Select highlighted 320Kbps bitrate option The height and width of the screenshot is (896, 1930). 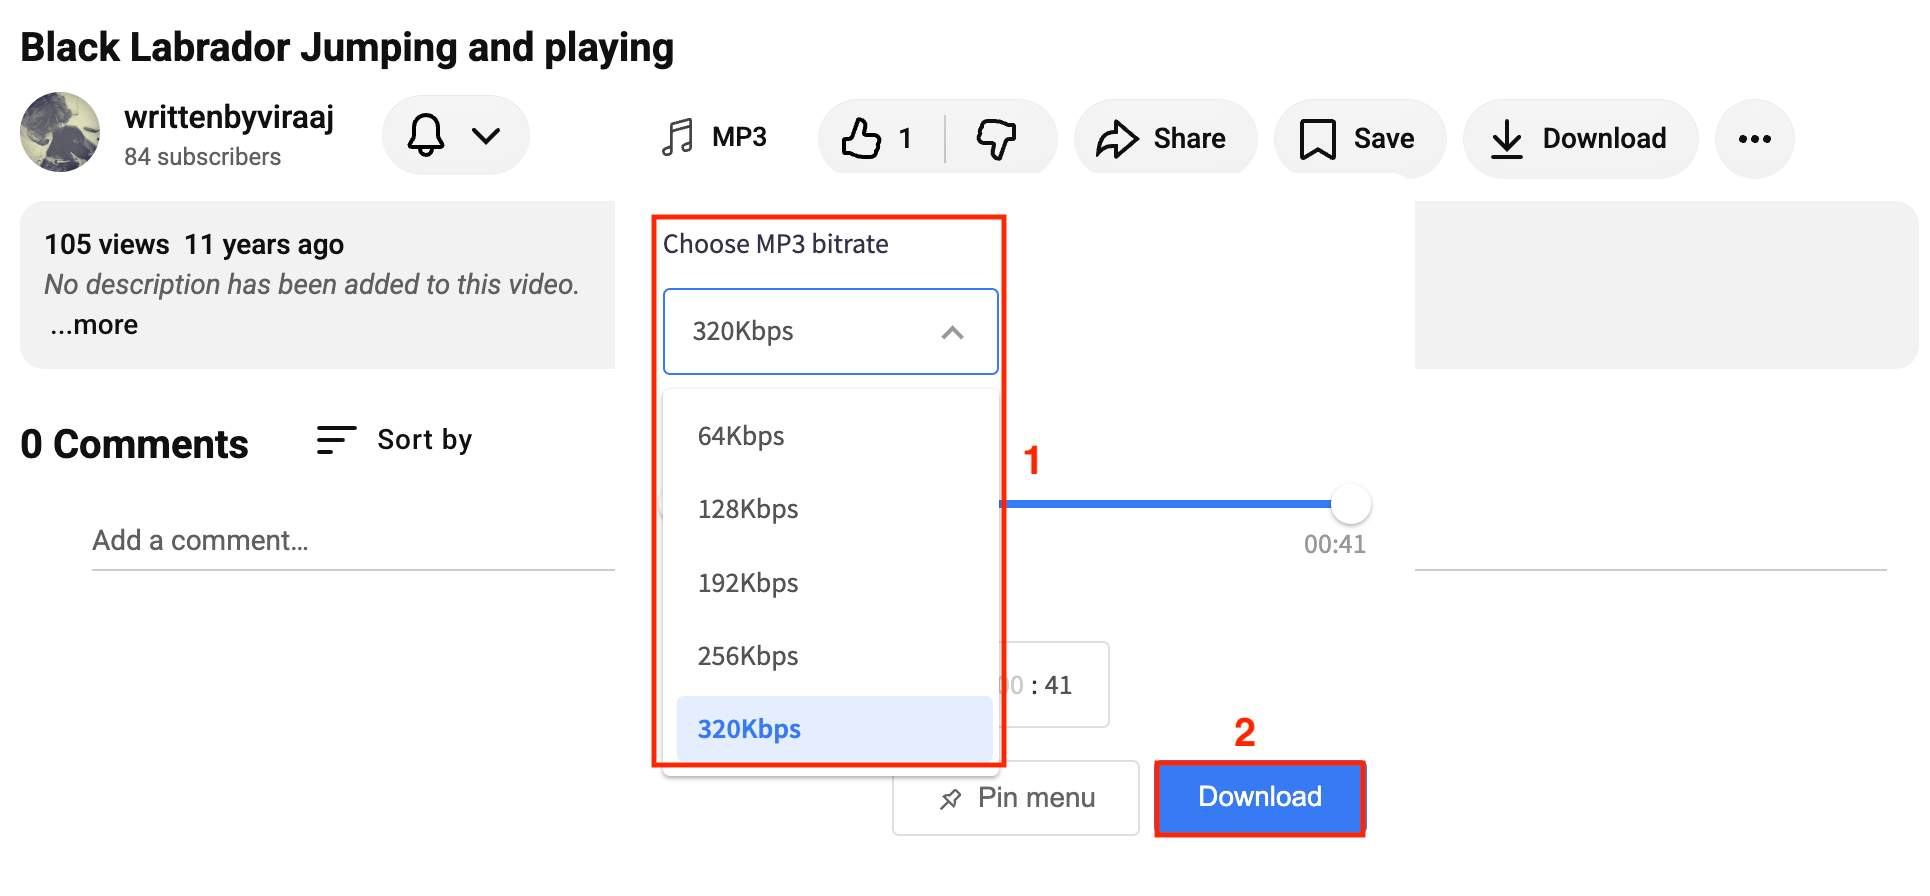point(835,729)
